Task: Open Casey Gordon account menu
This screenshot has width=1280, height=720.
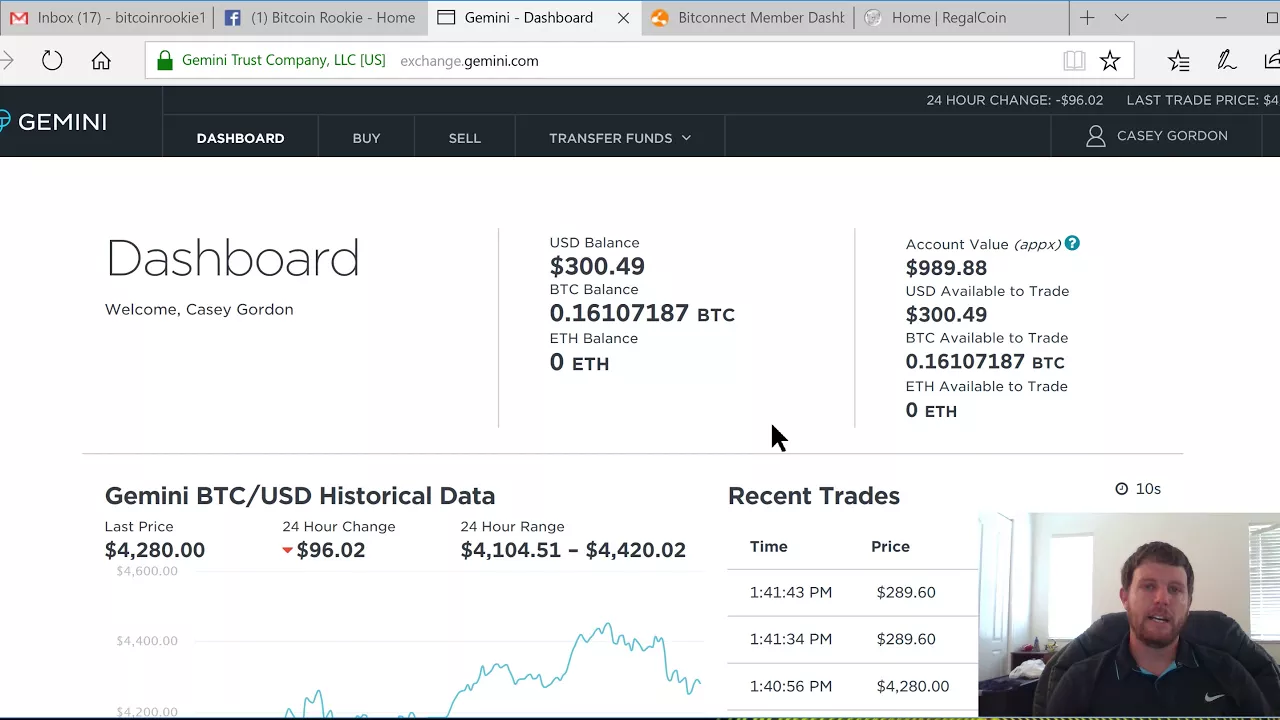Action: (1157, 136)
